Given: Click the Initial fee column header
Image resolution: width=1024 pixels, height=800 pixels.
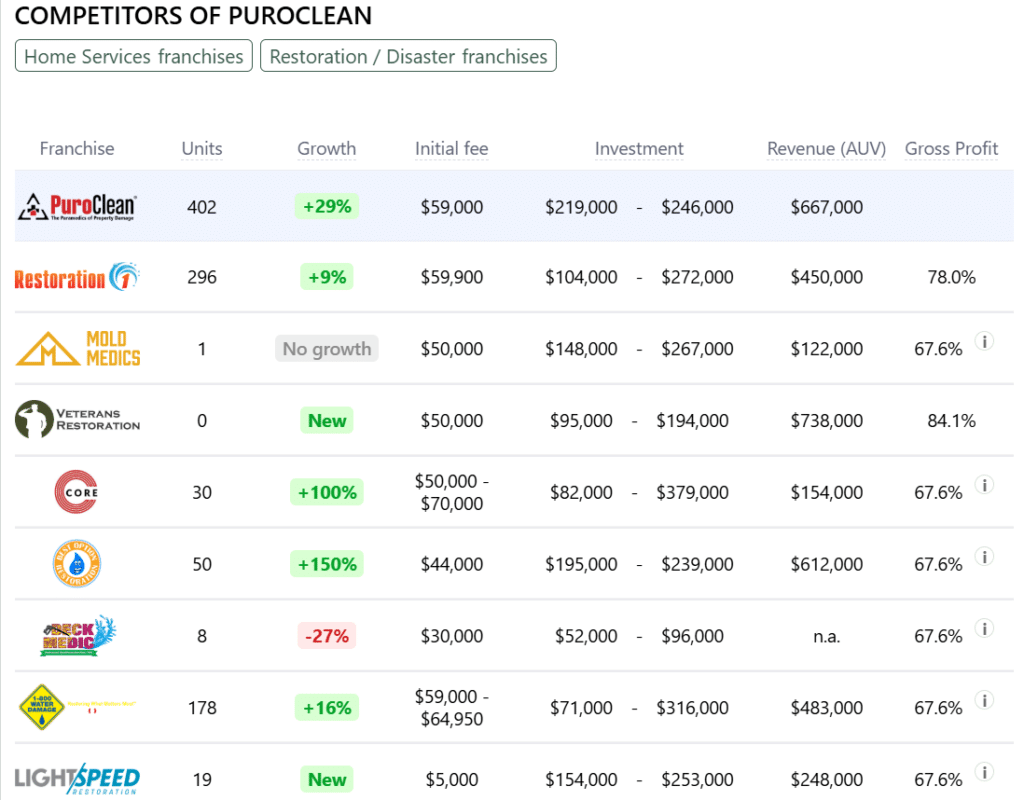Looking at the screenshot, I should 451,149.
